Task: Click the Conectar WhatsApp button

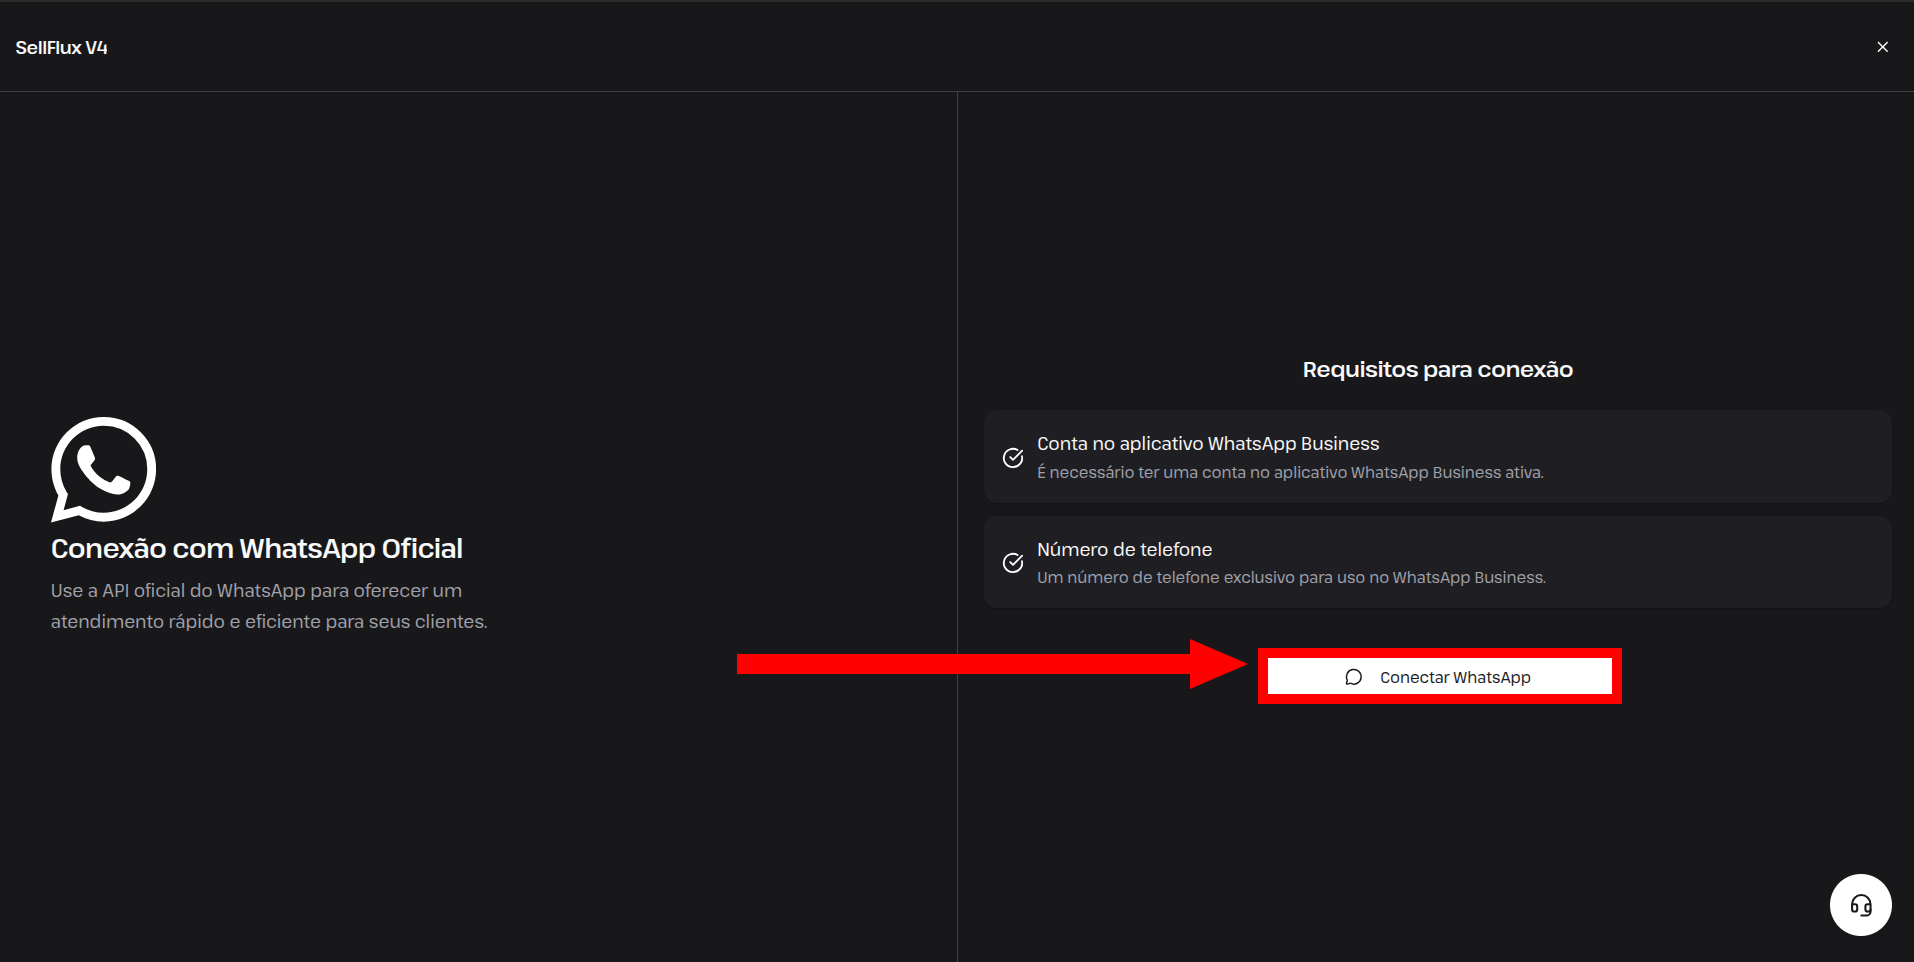Action: 1439,677
